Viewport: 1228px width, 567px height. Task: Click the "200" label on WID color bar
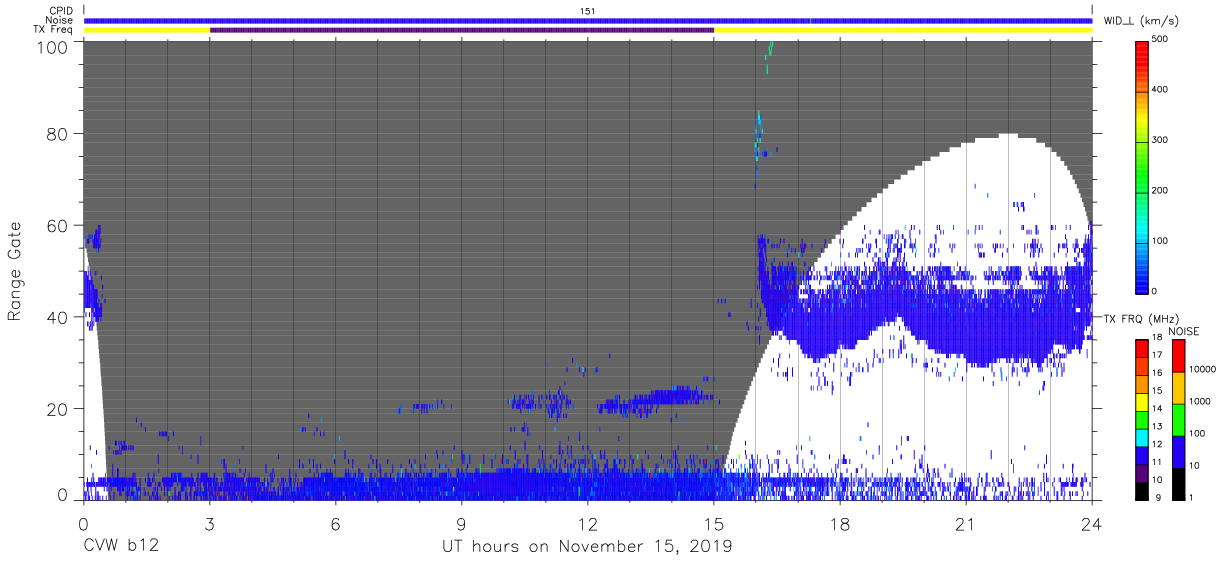(1161, 190)
